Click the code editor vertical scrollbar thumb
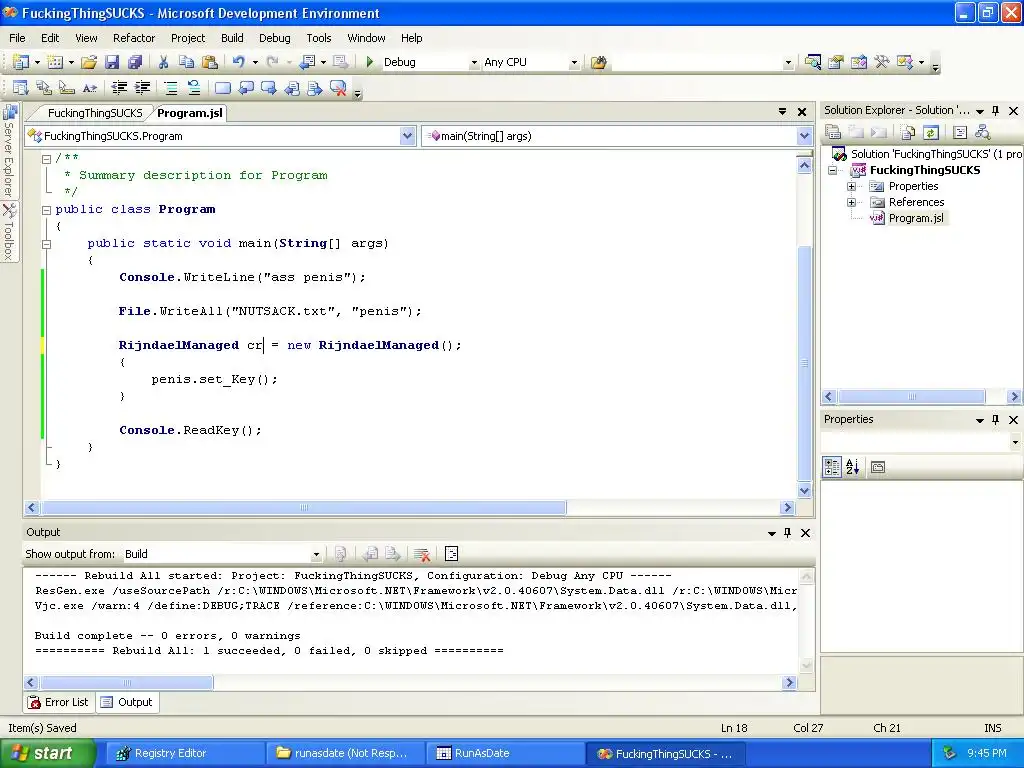The width and height of the screenshot is (1024, 768). click(805, 362)
